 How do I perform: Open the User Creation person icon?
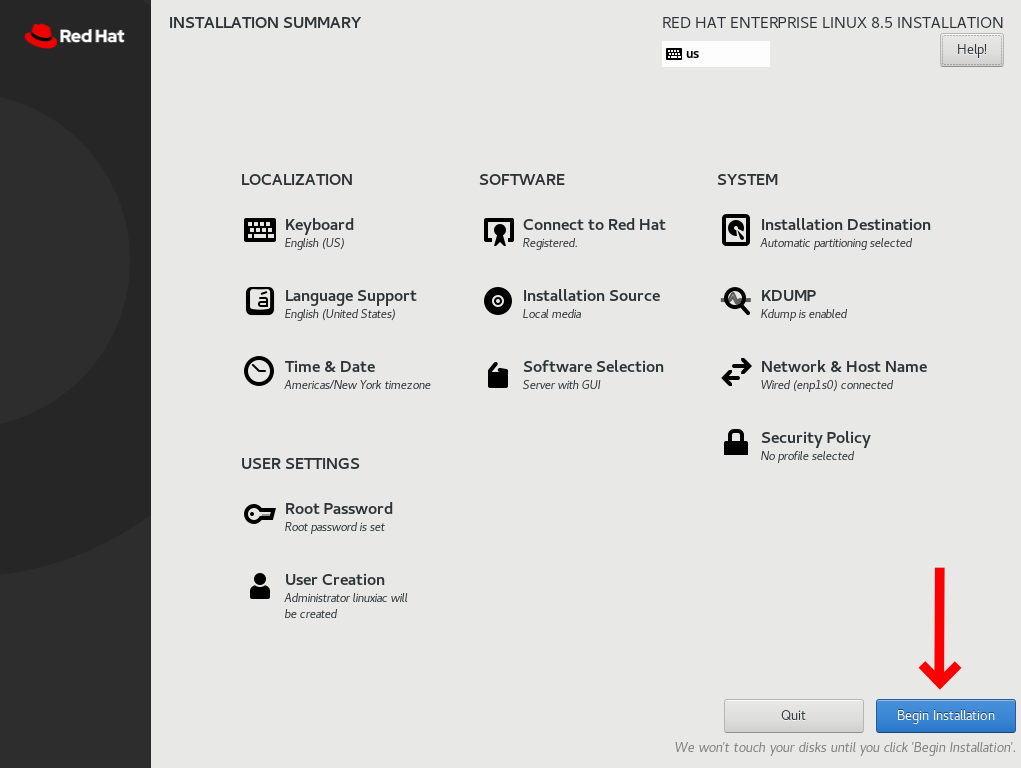tap(260, 586)
